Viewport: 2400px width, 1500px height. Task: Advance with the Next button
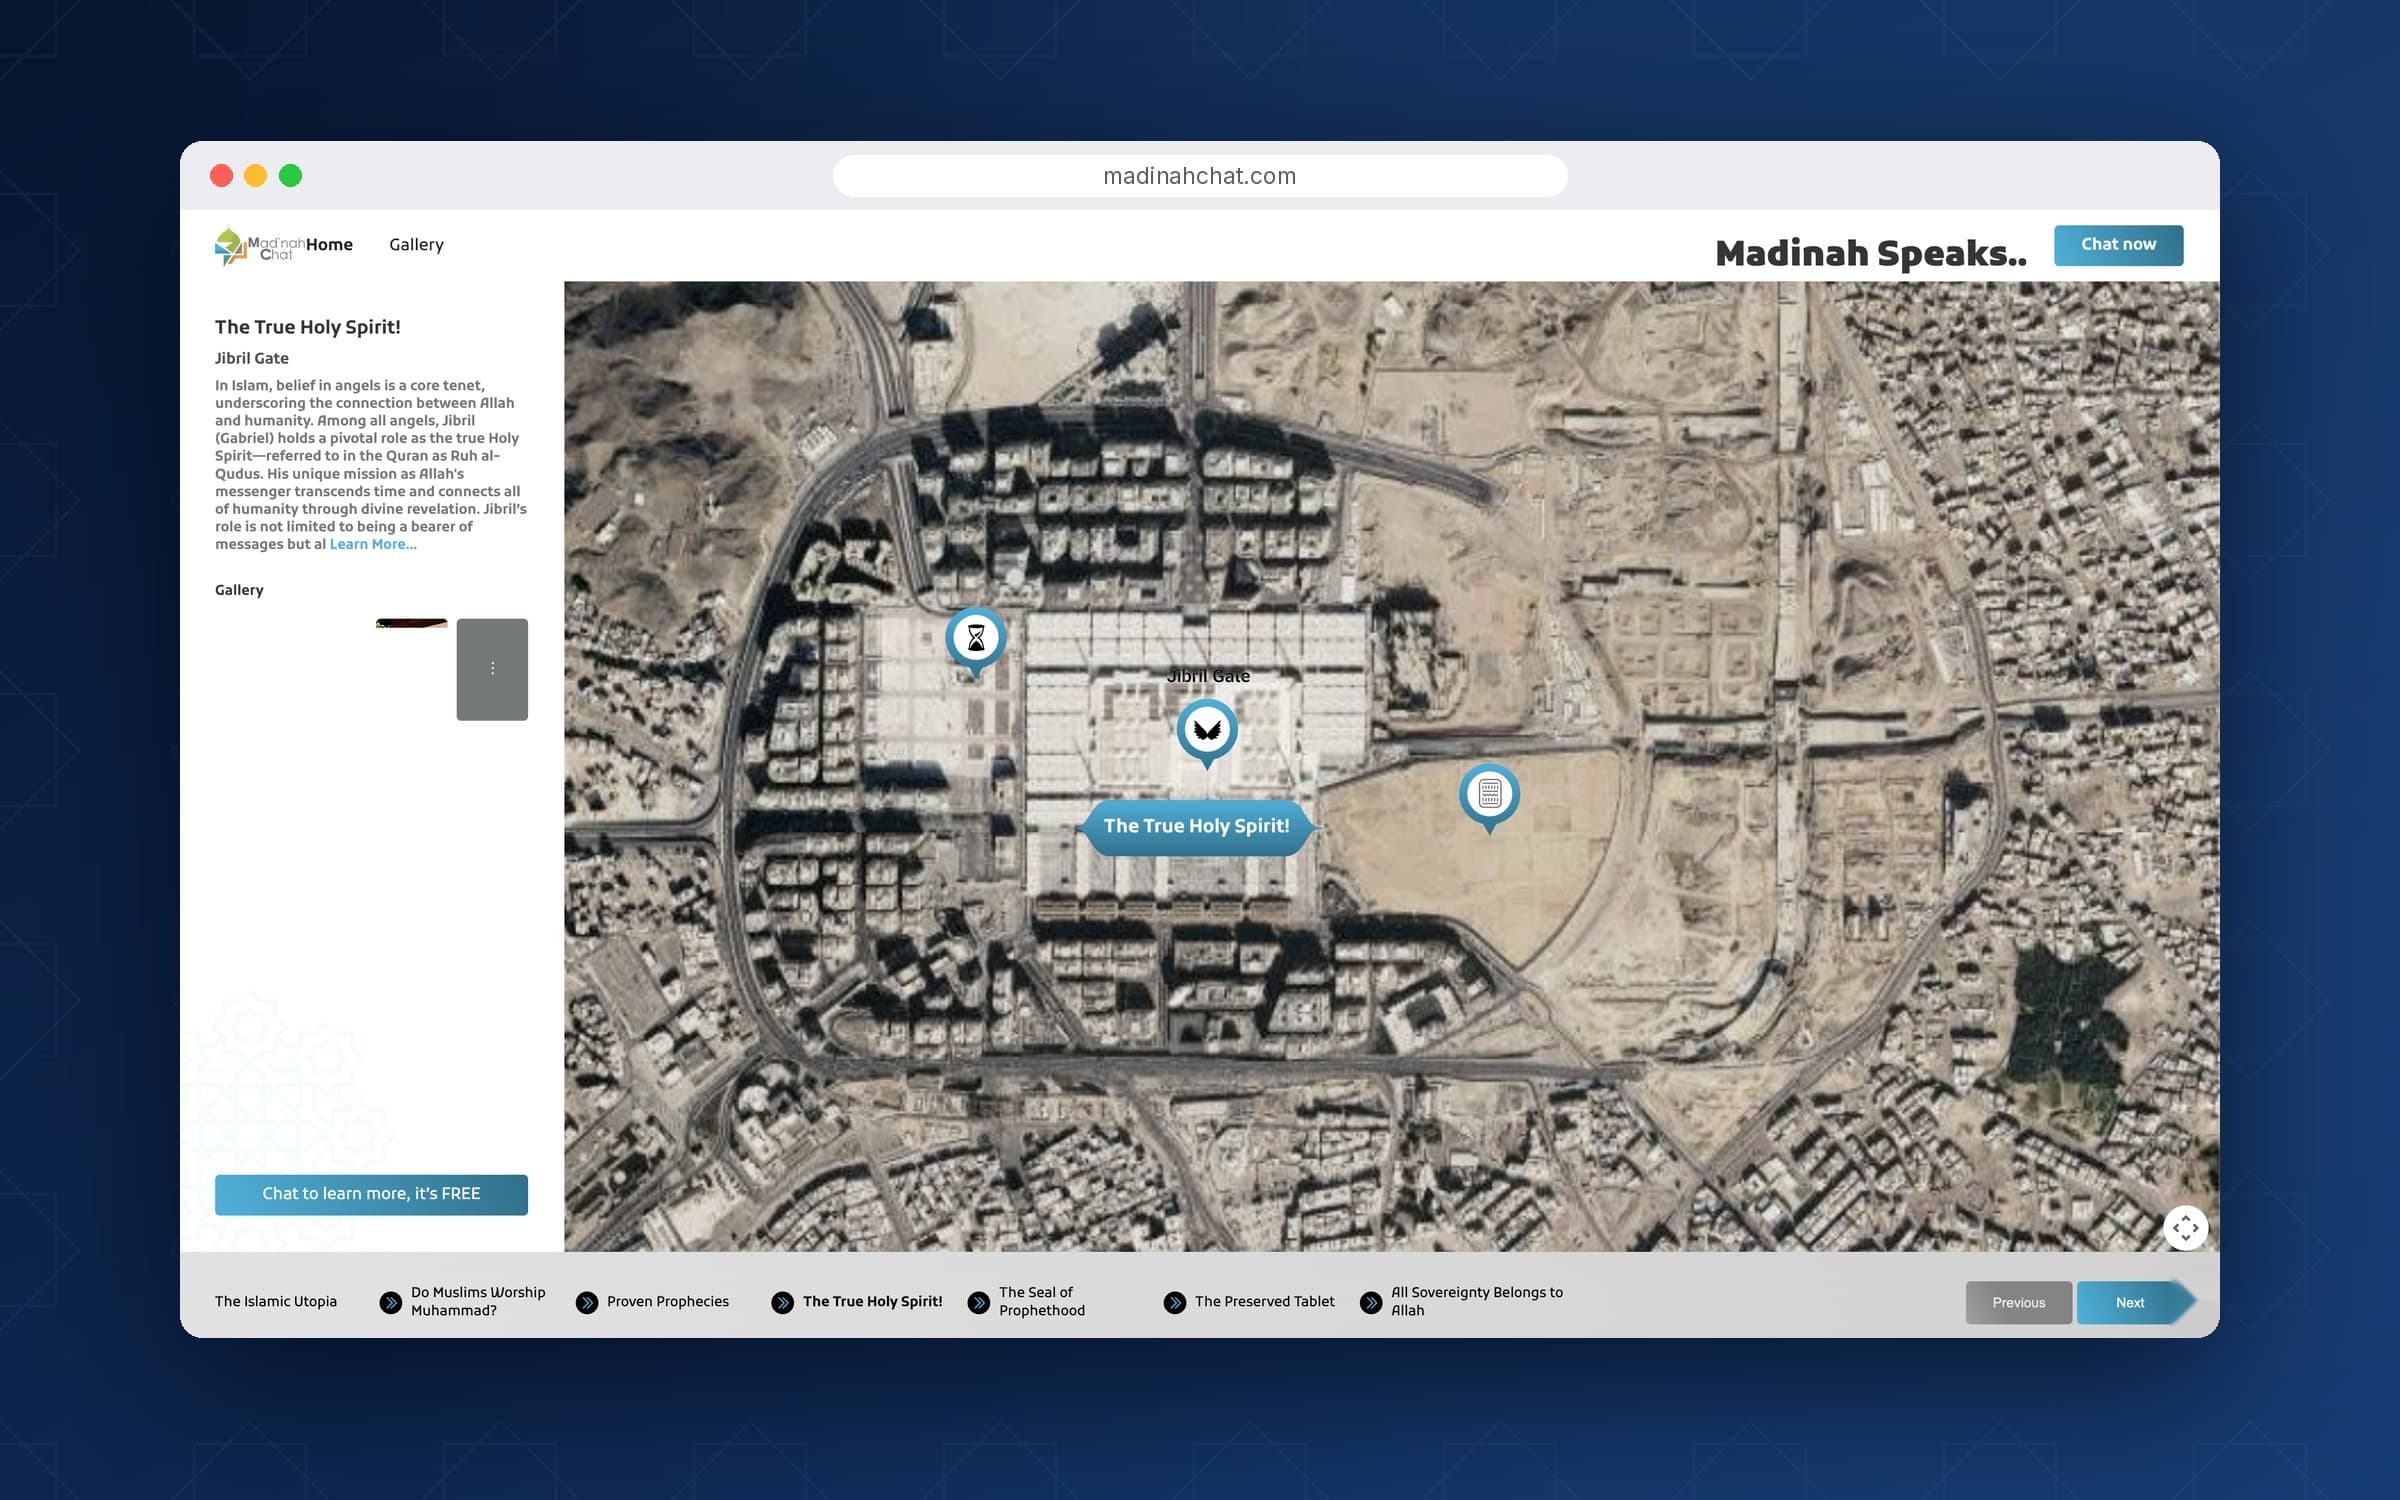coord(2134,1302)
